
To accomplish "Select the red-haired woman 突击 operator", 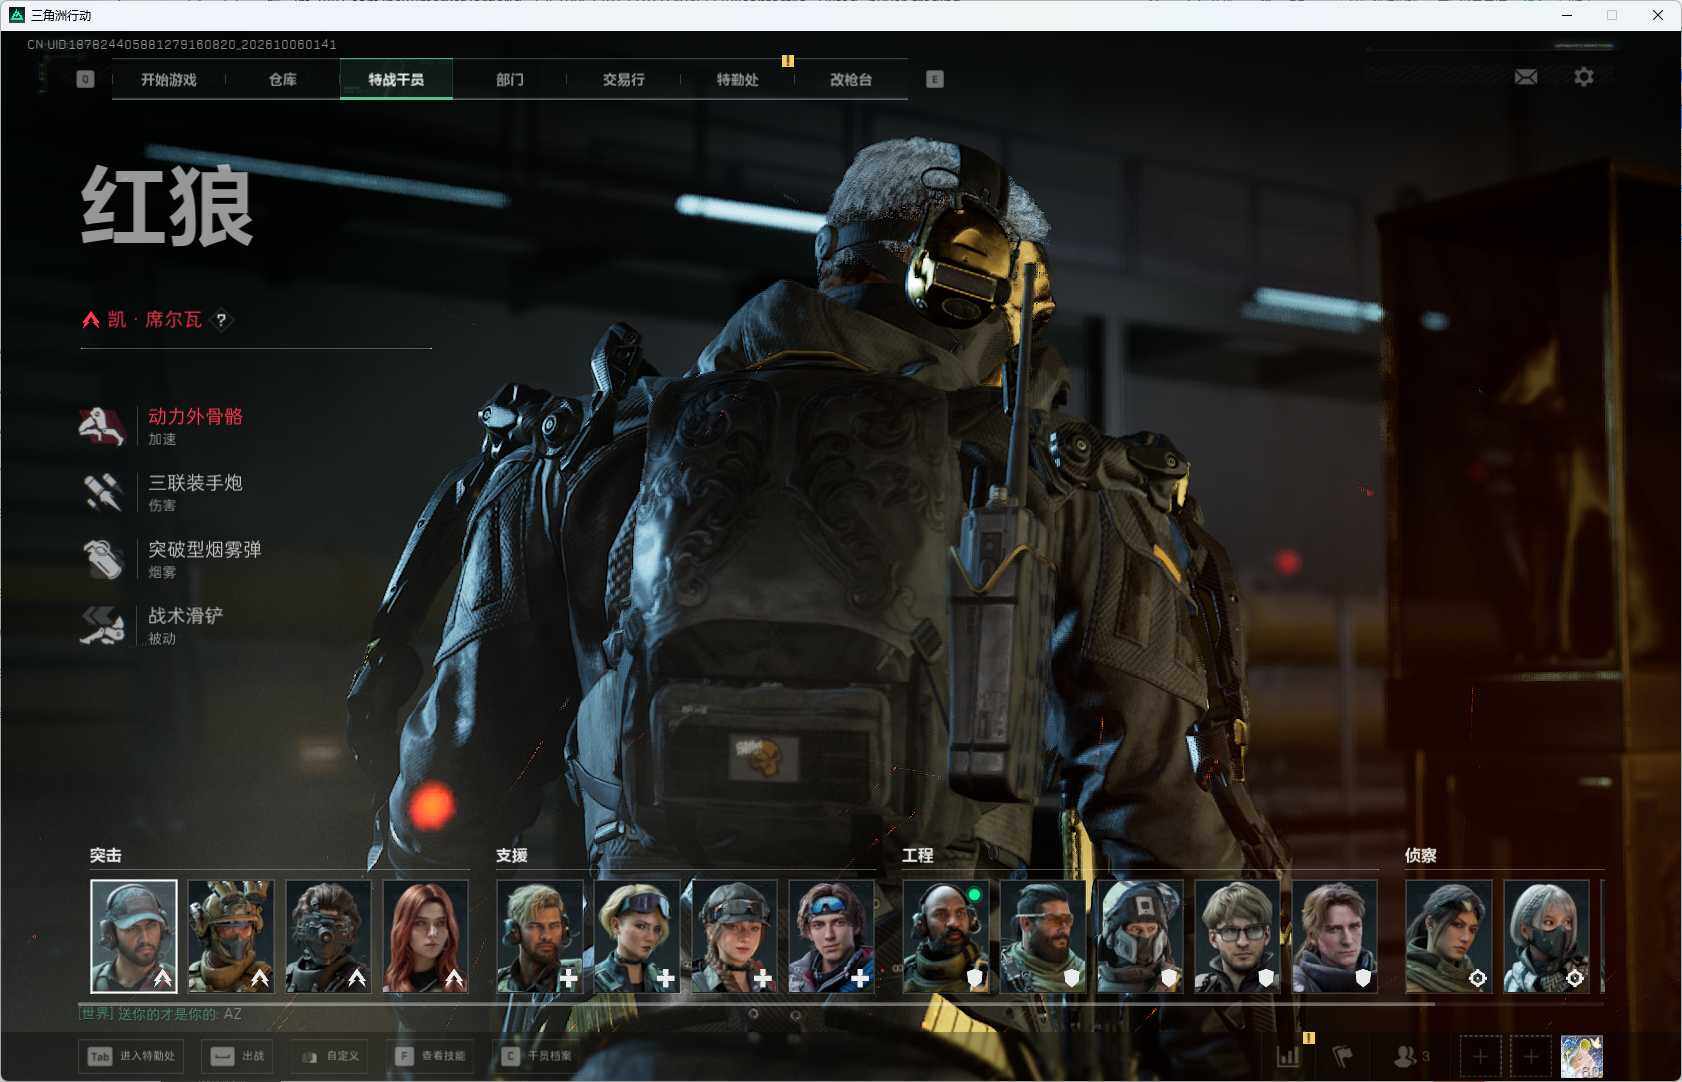I will tap(426, 936).
